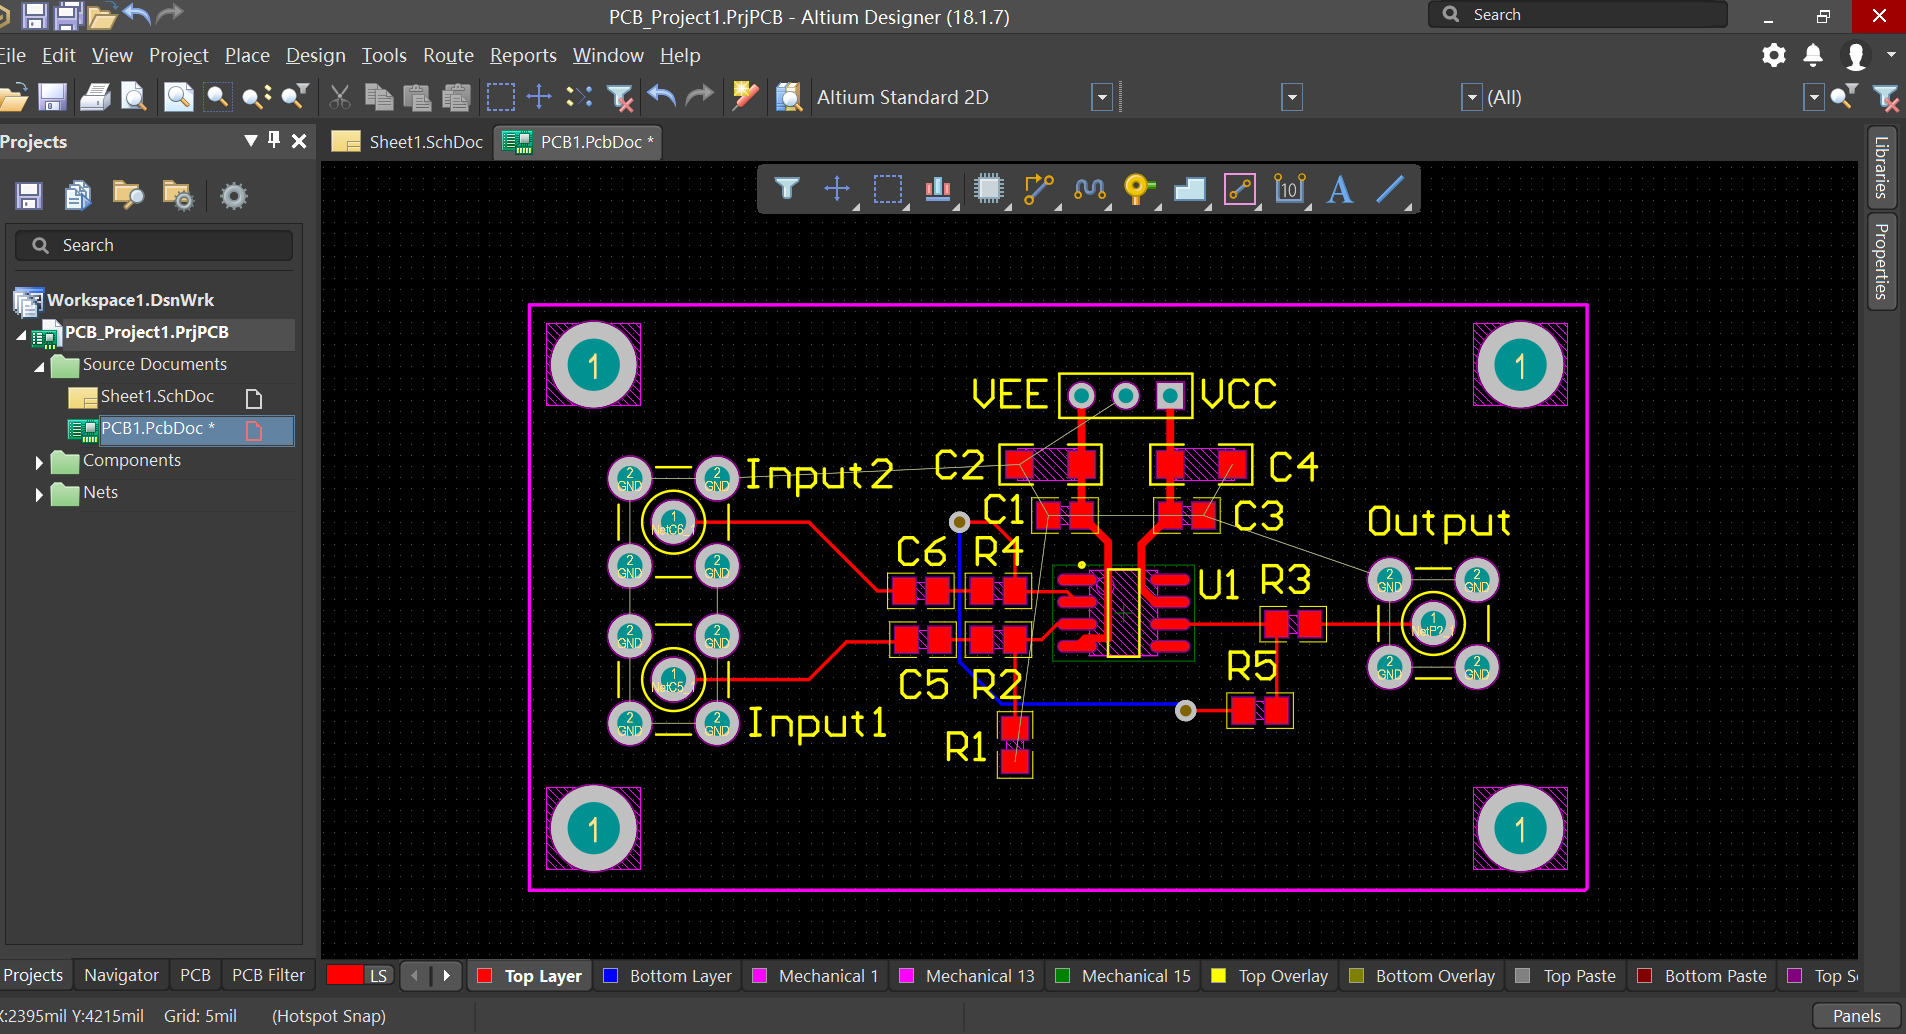The image size is (1906, 1034).
Task: Click the place component chip icon
Action: [x=989, y=188]
